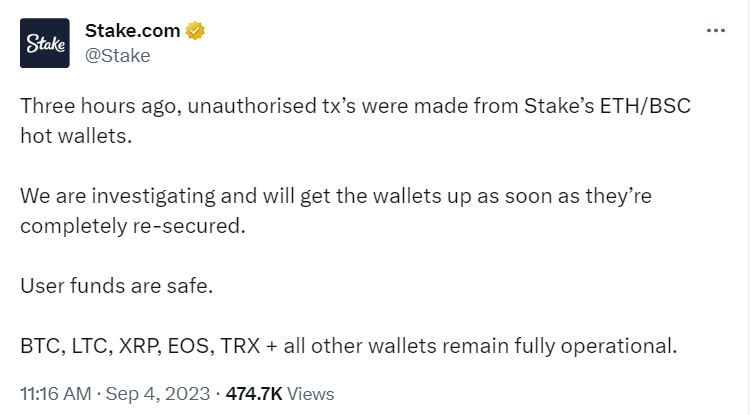Open the Stake.com display name link
750x415 pixels.
click(x=132, y=31)
